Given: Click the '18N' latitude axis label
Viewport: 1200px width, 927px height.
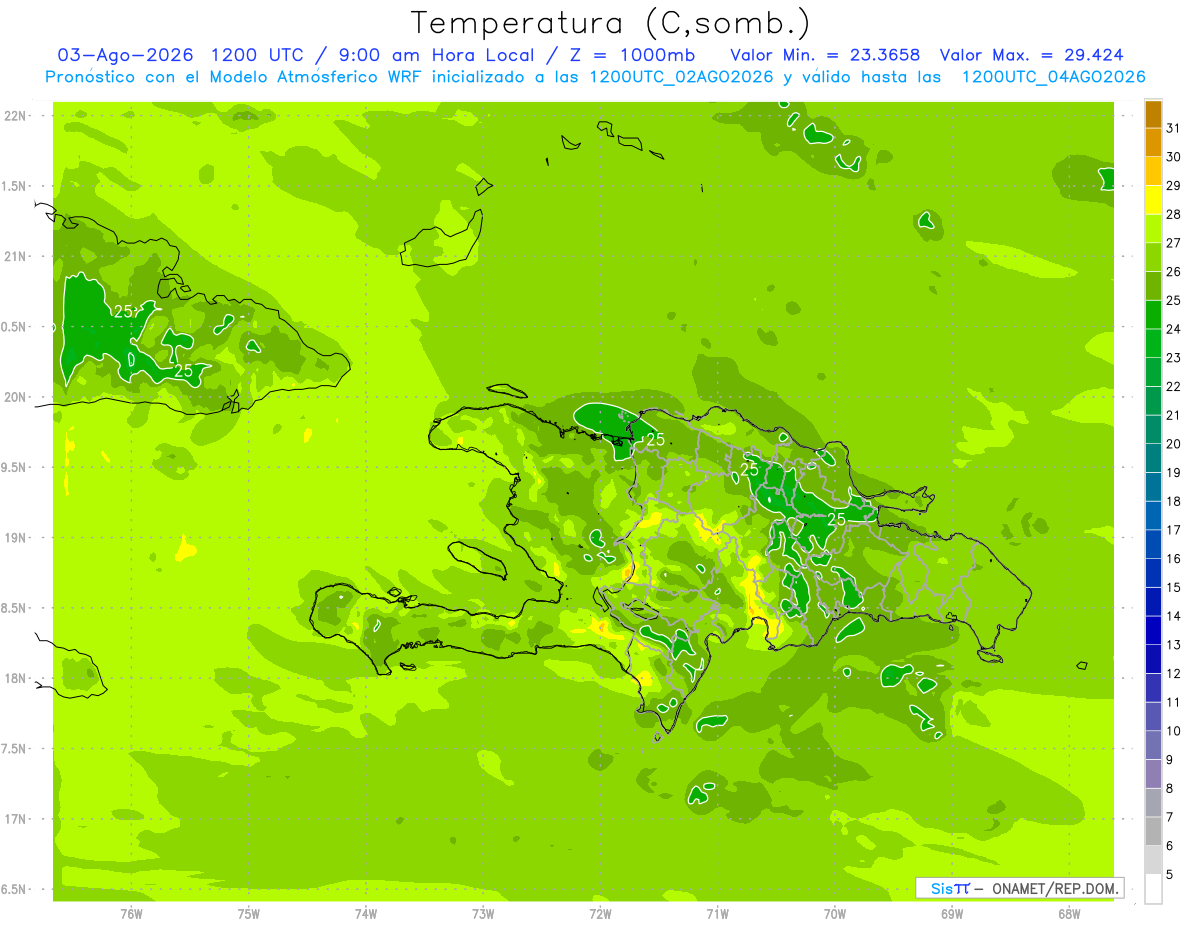Looking at the screenshot, I should (15, 679).
